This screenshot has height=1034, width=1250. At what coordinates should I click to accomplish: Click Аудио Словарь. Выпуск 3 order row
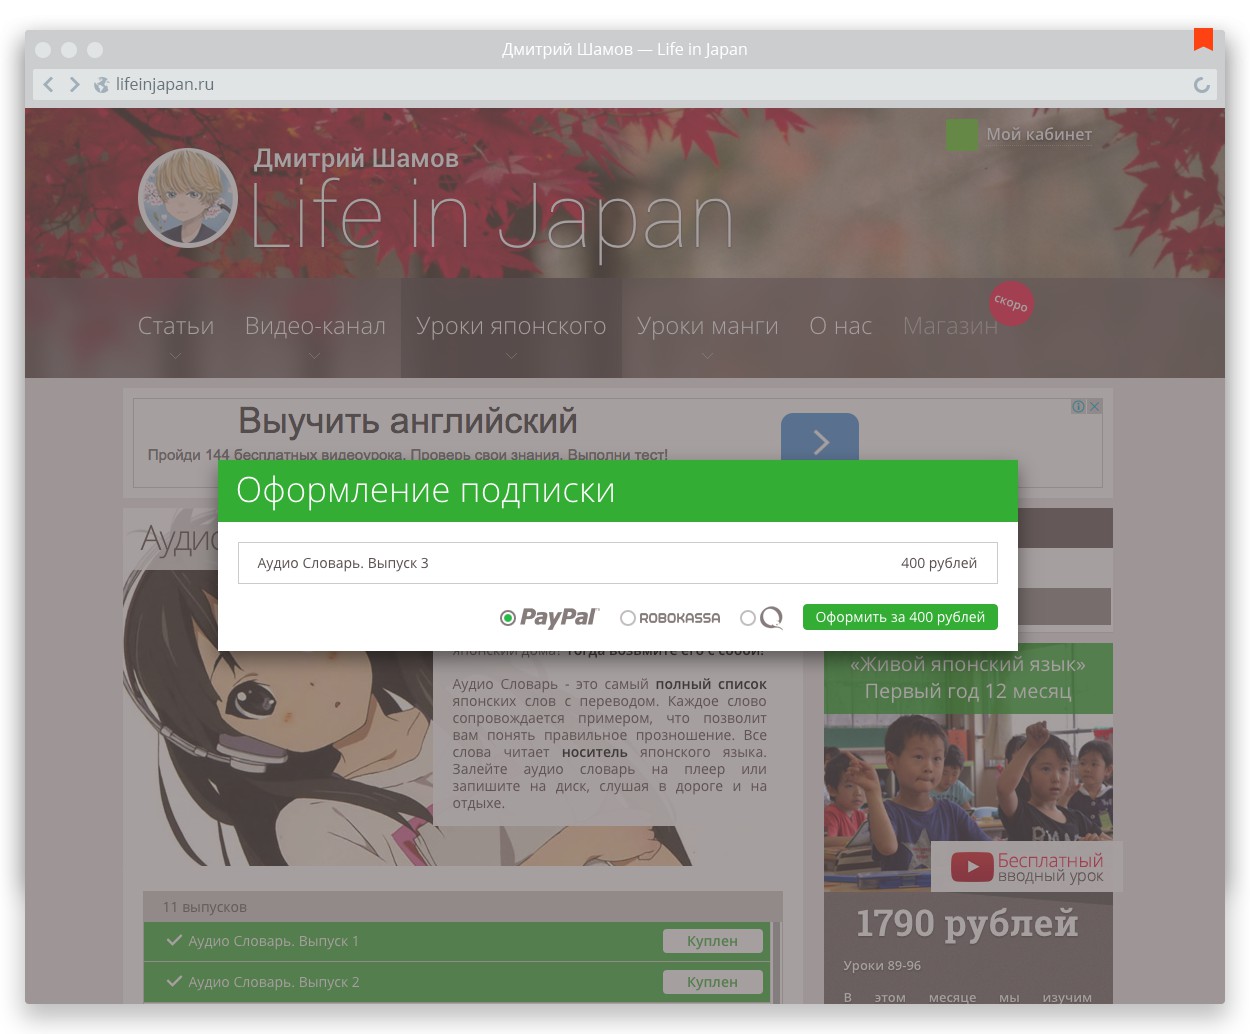[618, 563]
